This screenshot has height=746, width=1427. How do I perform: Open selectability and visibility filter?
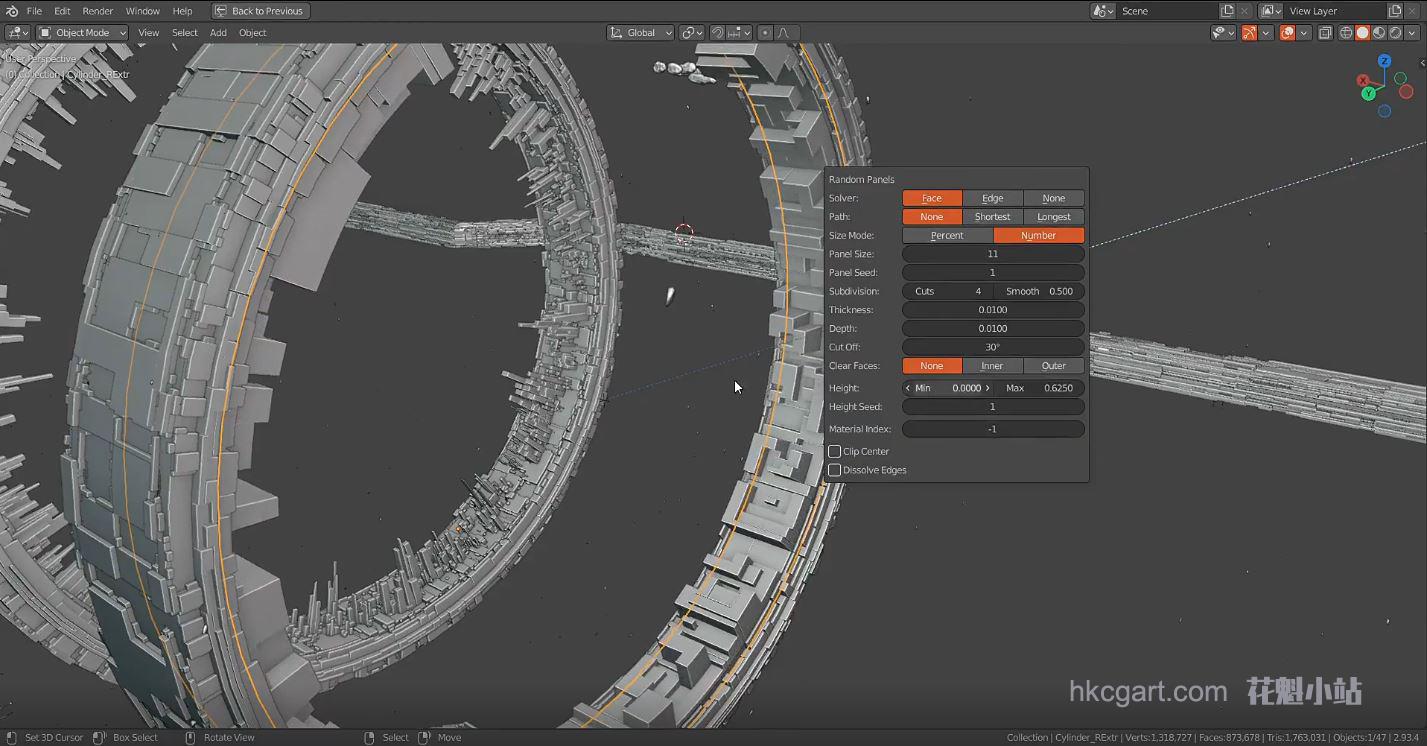click(x=1223, y=33)
